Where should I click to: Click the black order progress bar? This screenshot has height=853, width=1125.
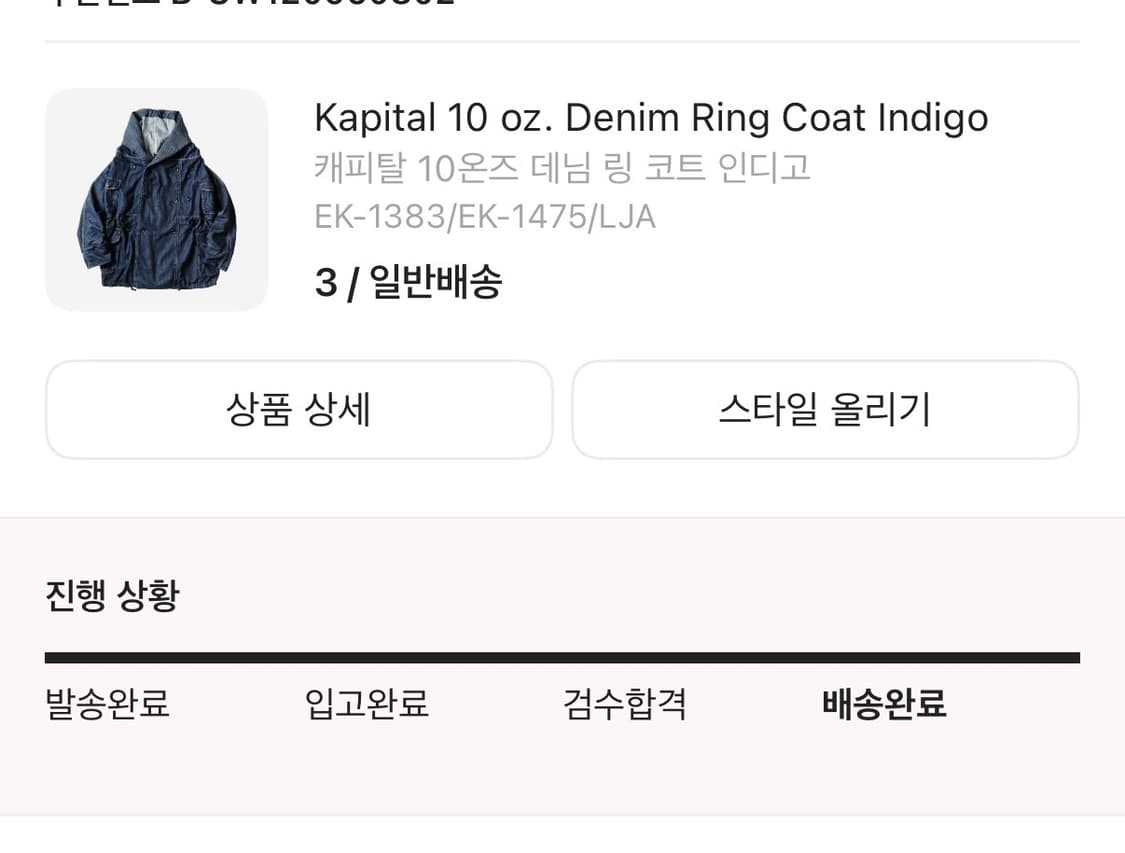[x=562, y=658]
